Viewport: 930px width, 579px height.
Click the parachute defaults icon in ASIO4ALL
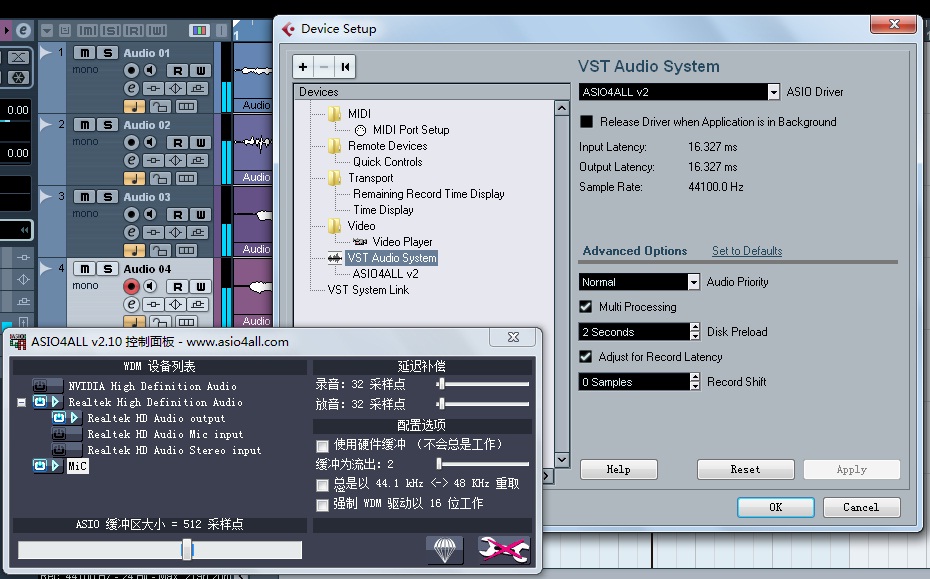tap(445, 549)
